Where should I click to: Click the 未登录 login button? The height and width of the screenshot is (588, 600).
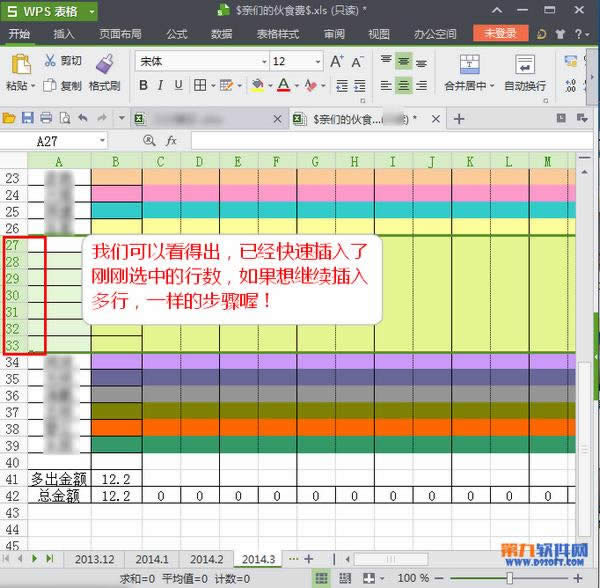[x=500, y=33]
